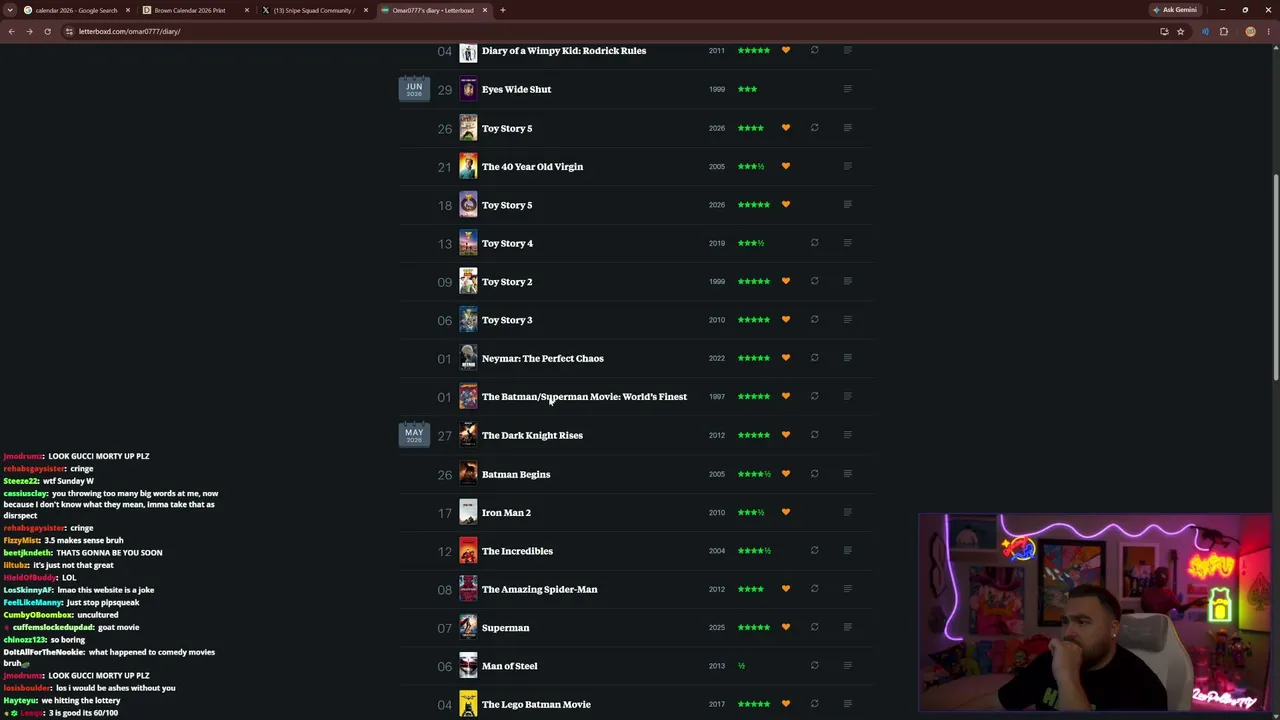Open The Dark Knight Rises film link
This screenshot has height=720, width=1280.
(x=532, y=435)
